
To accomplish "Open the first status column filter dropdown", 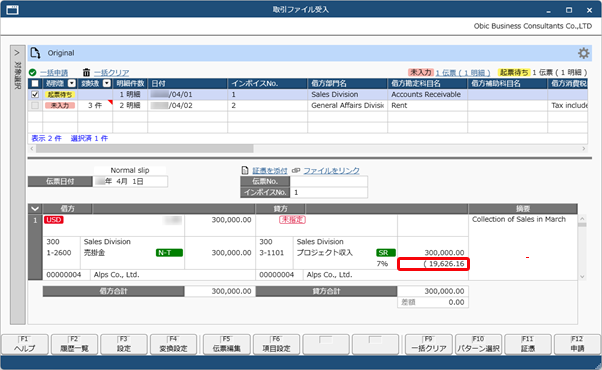I will pyautogui.click(x=71, y=83).
